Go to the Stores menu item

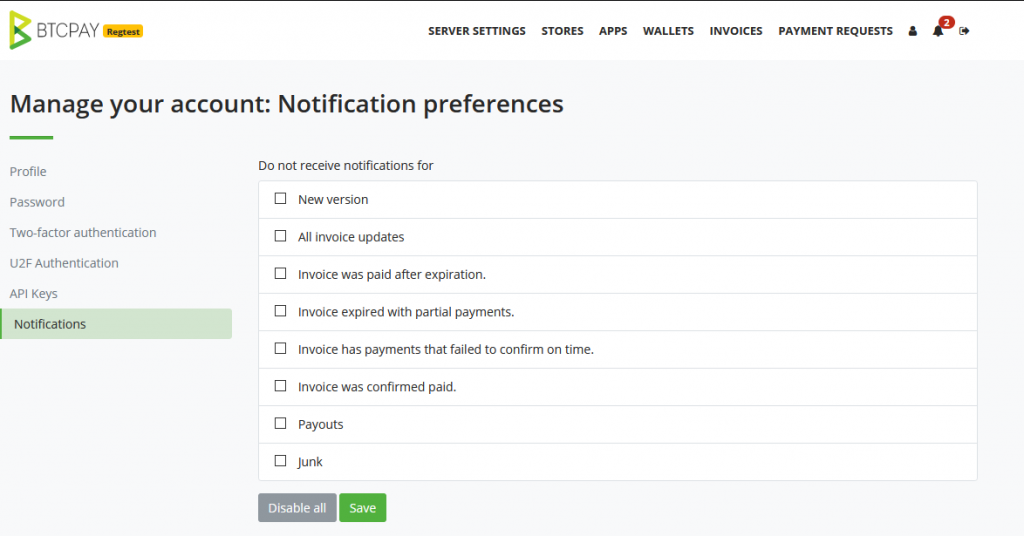pos(562,31)
